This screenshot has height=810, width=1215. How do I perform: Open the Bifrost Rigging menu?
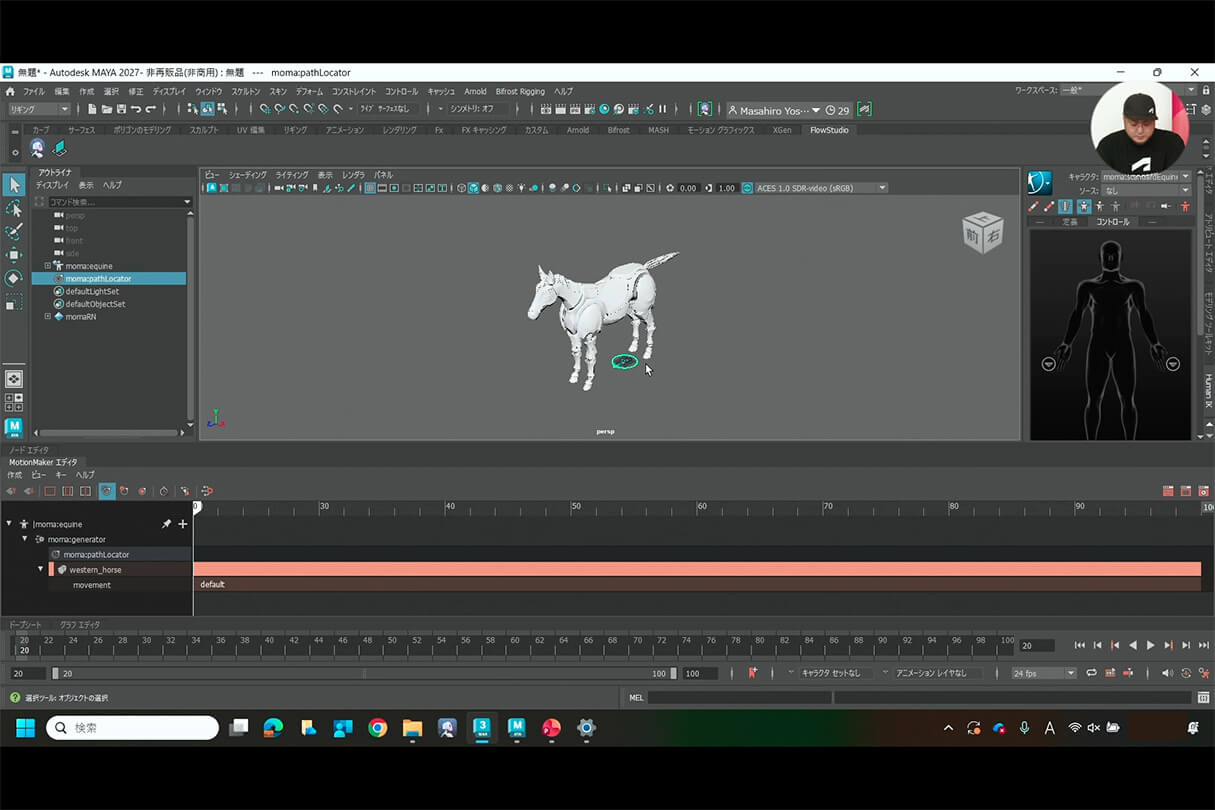click(520, 91)
